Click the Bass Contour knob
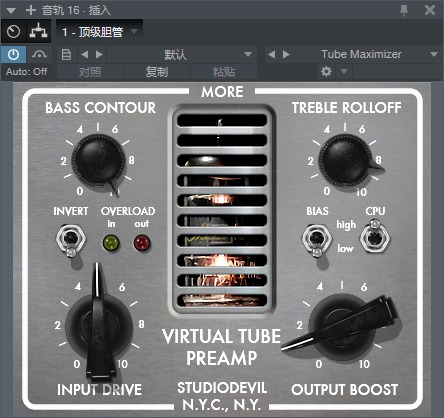This screenshot has width=444, height=418. [98, 160]
